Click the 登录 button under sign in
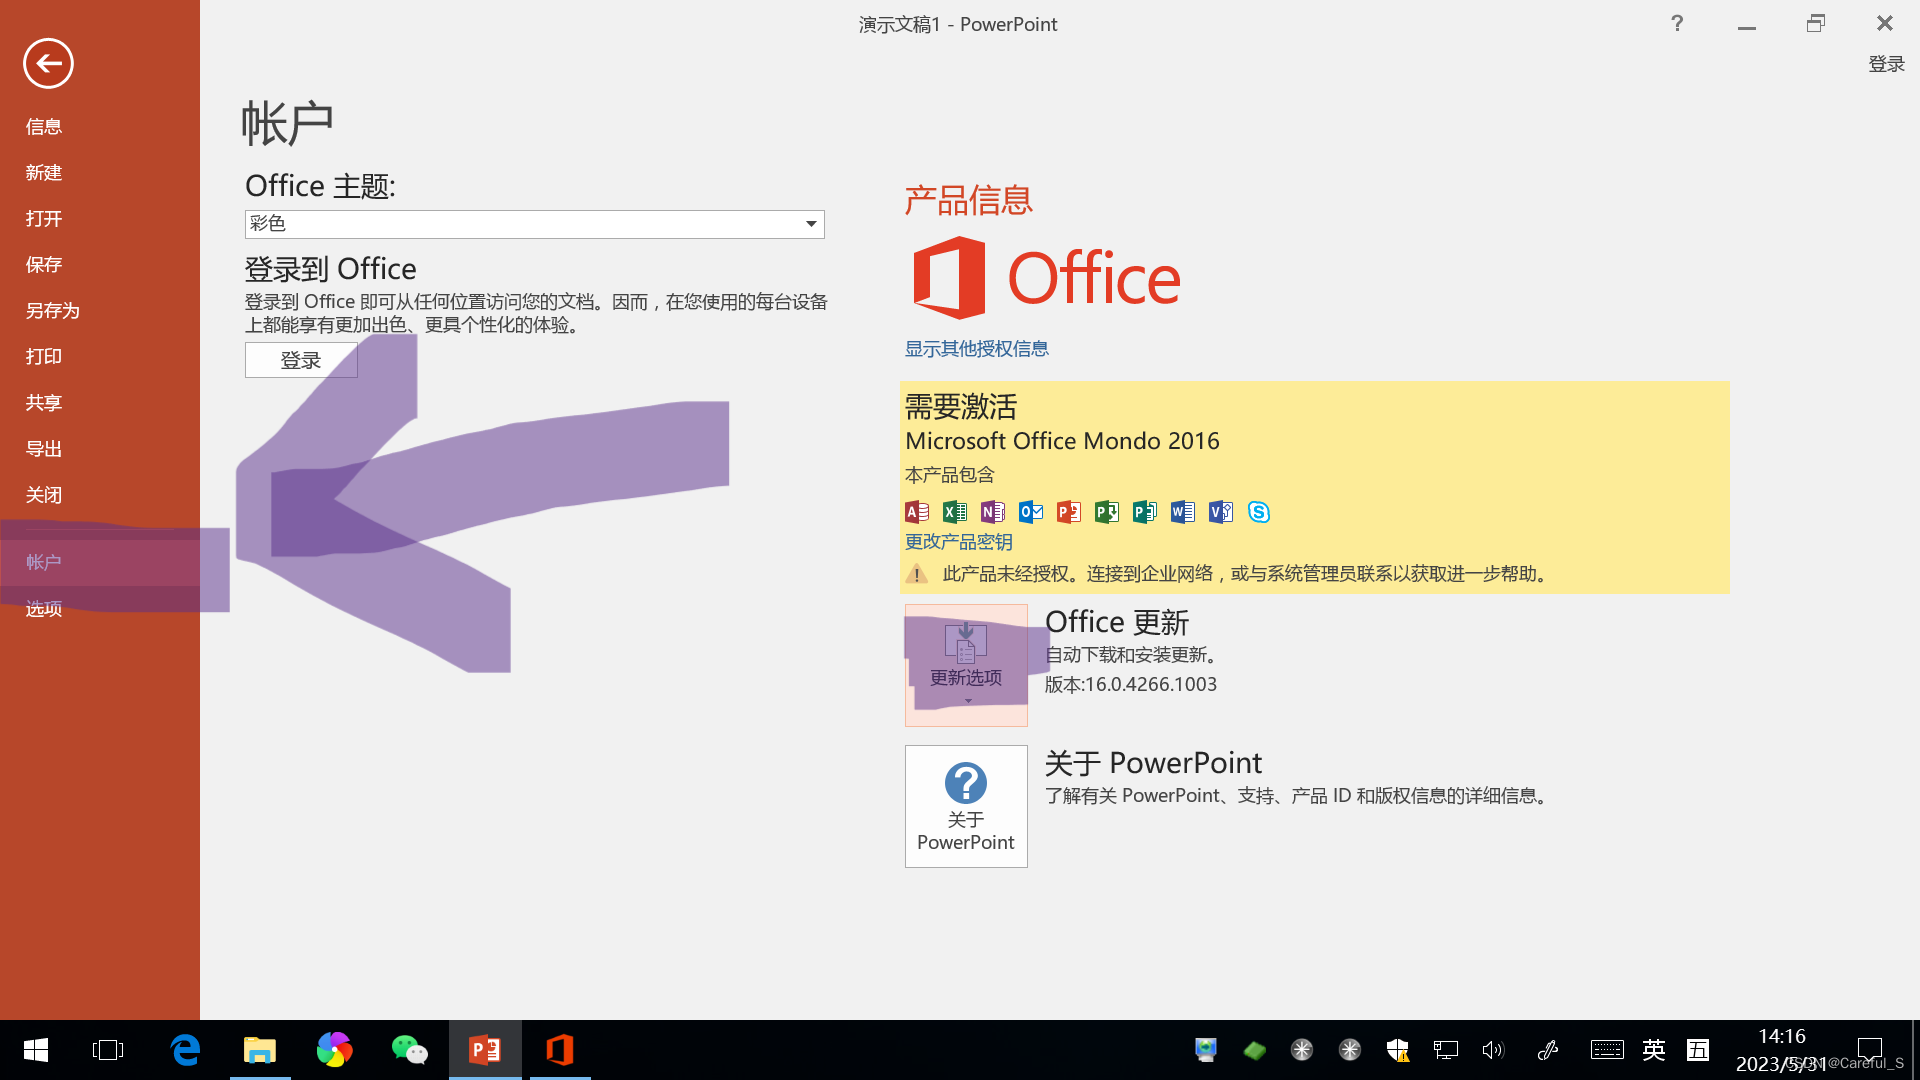Image resolution: width=1920 pixels, height=1080 pixels. [301, 360]
